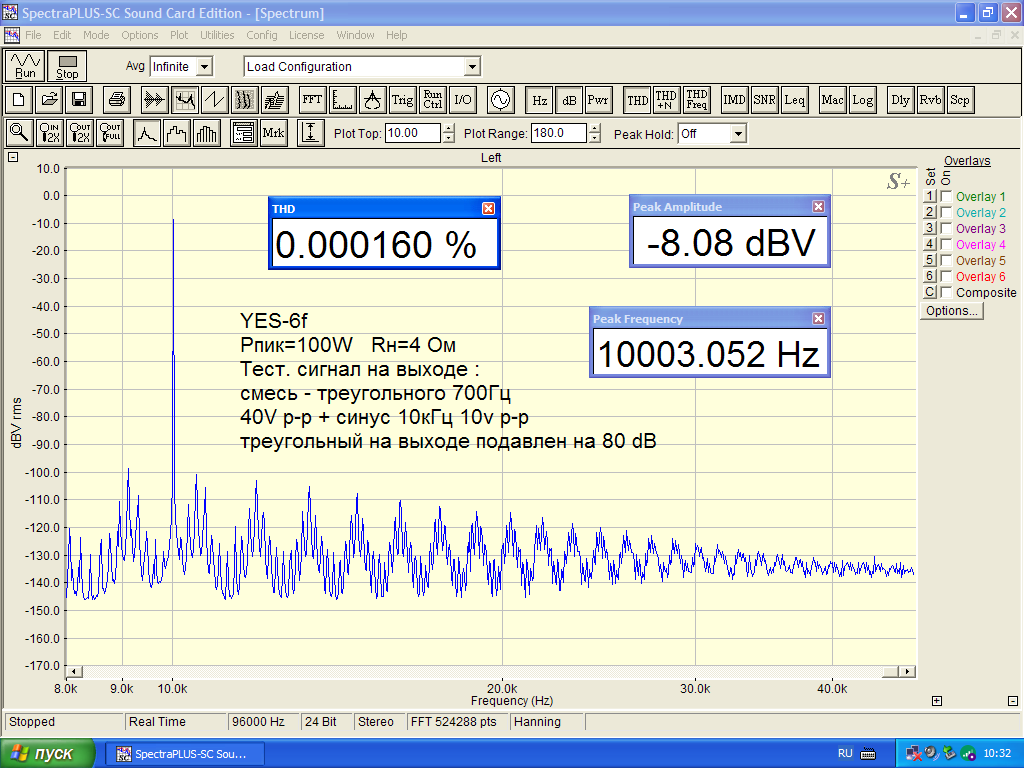The width and height of the screenshot is (1024, 768).
Task: Collapse the plot with top-left minus box
Action: pos(13,157)
